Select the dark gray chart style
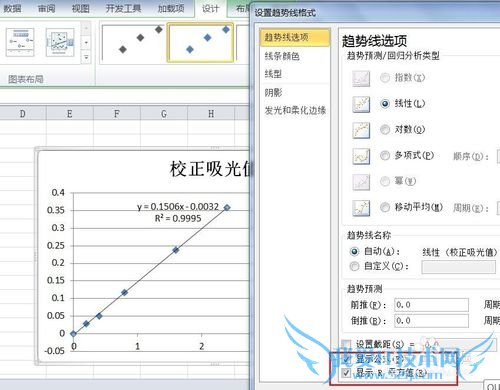This screenshot has height=390, width=500. click(x=133, y=43)
